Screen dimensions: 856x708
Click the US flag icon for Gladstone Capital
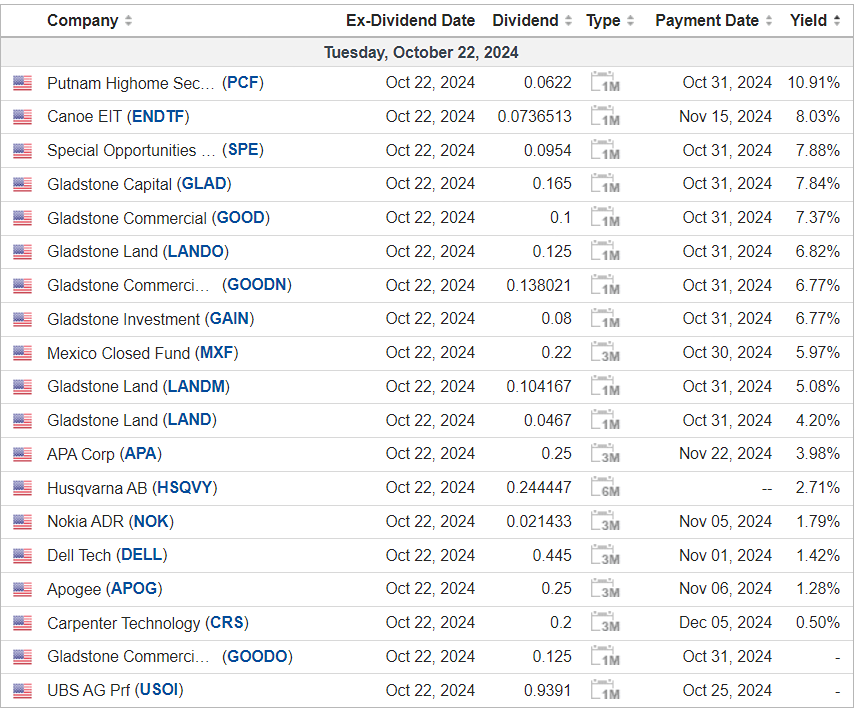[x=22, y=184]
